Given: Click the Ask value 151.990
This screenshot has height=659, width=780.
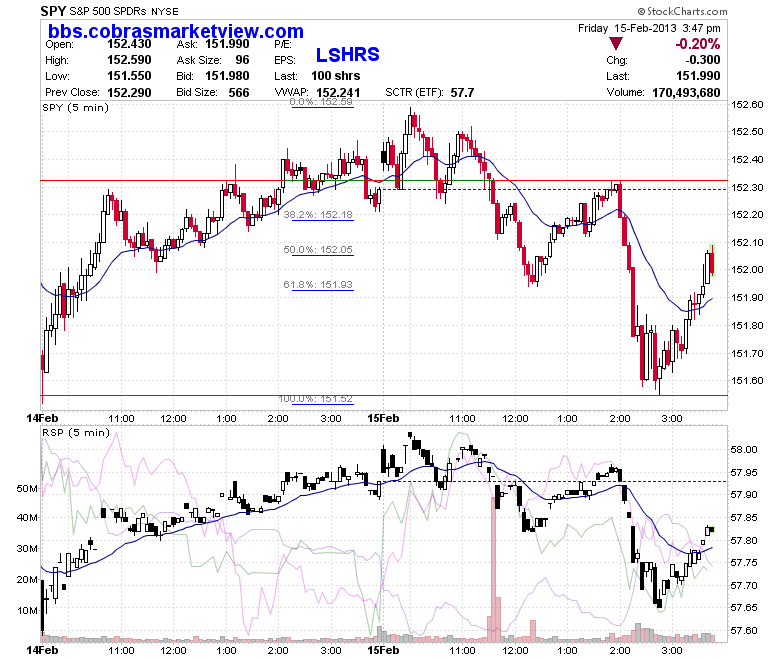Looking at the screenshot, I should pyautogui.click(x=227, y=44).
